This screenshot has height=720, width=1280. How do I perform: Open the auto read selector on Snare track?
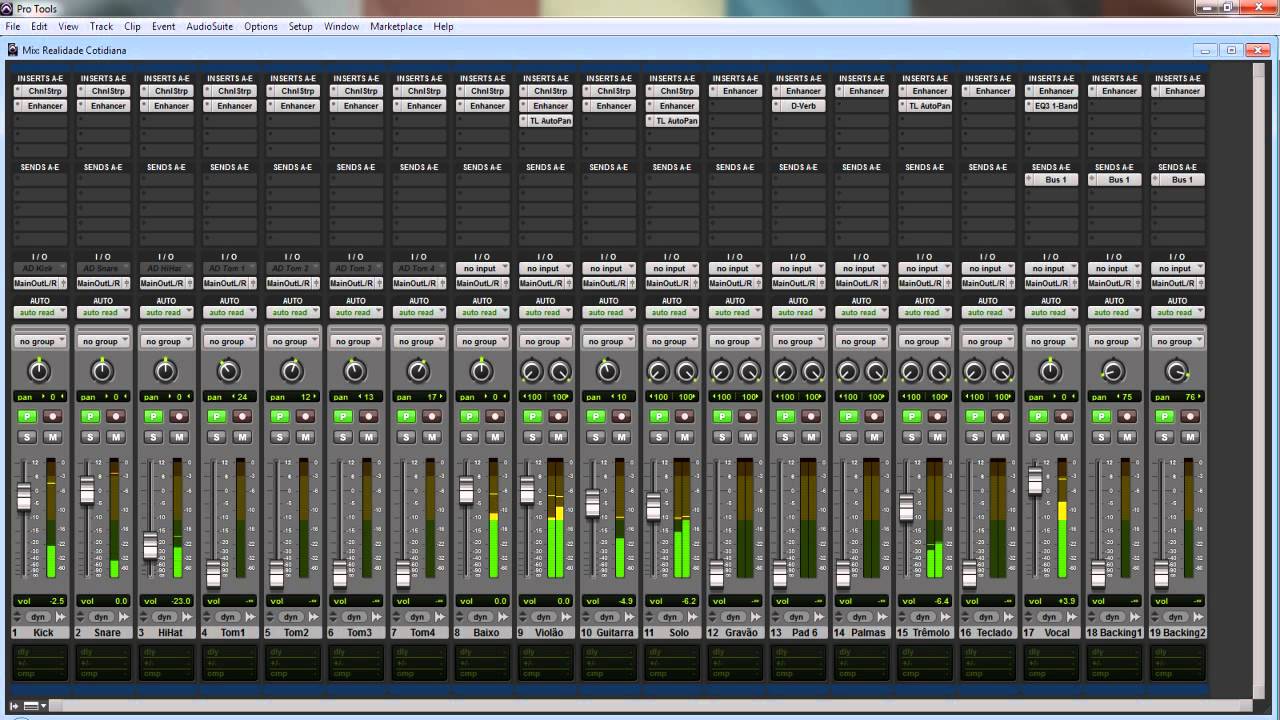click(103, 312)
